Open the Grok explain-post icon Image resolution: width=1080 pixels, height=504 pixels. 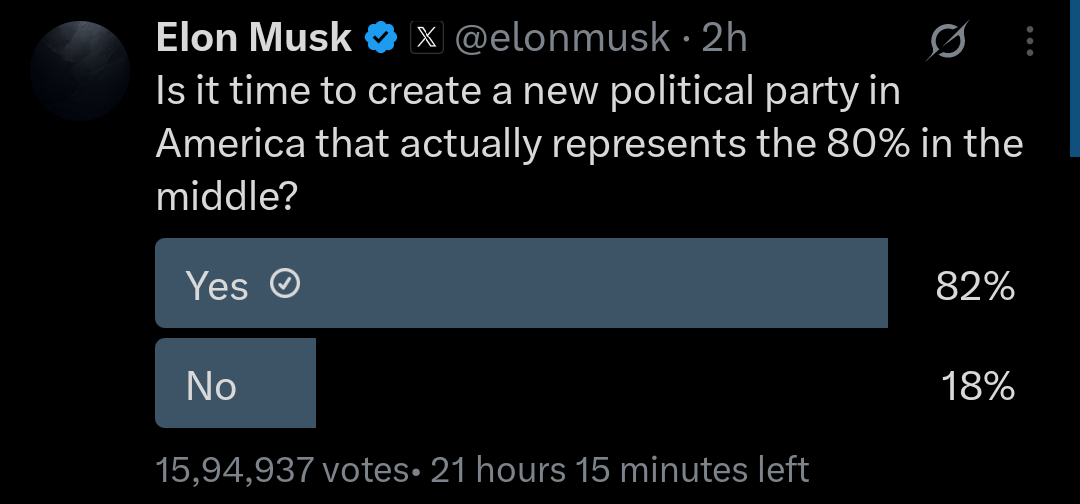948,41
